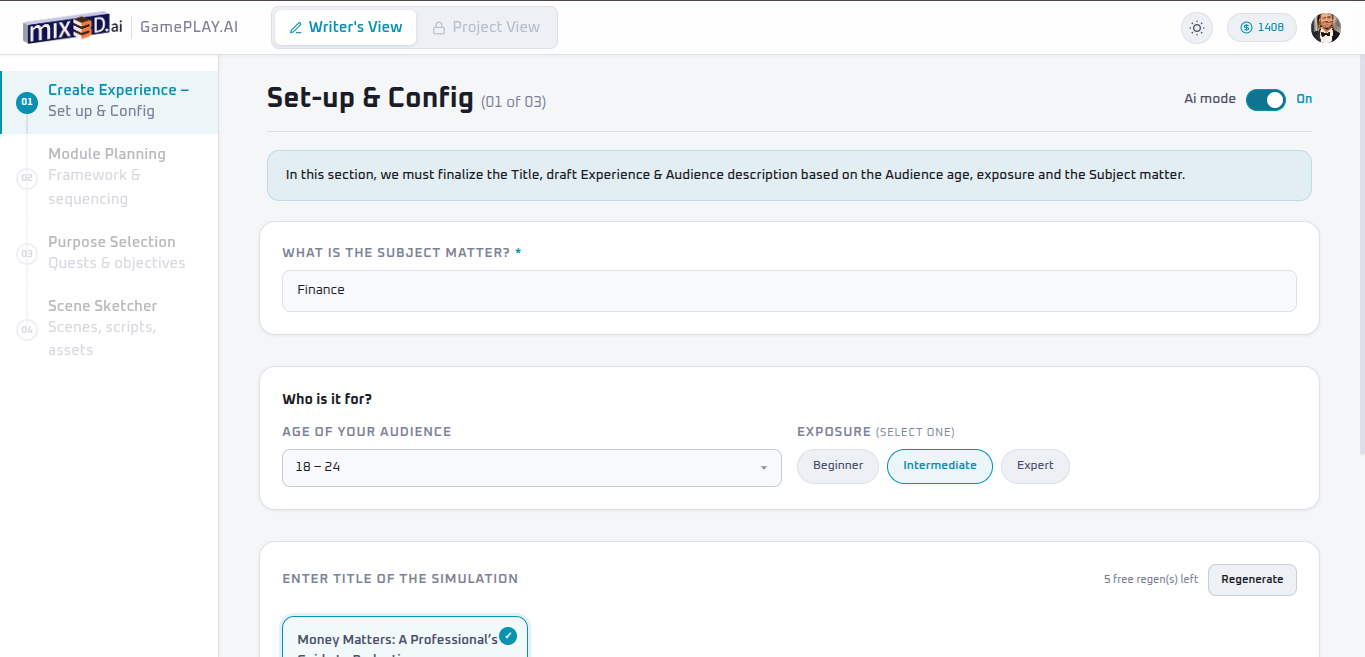Select the Beginner exposure option
Screen dimensions: 1365x657
837,466
